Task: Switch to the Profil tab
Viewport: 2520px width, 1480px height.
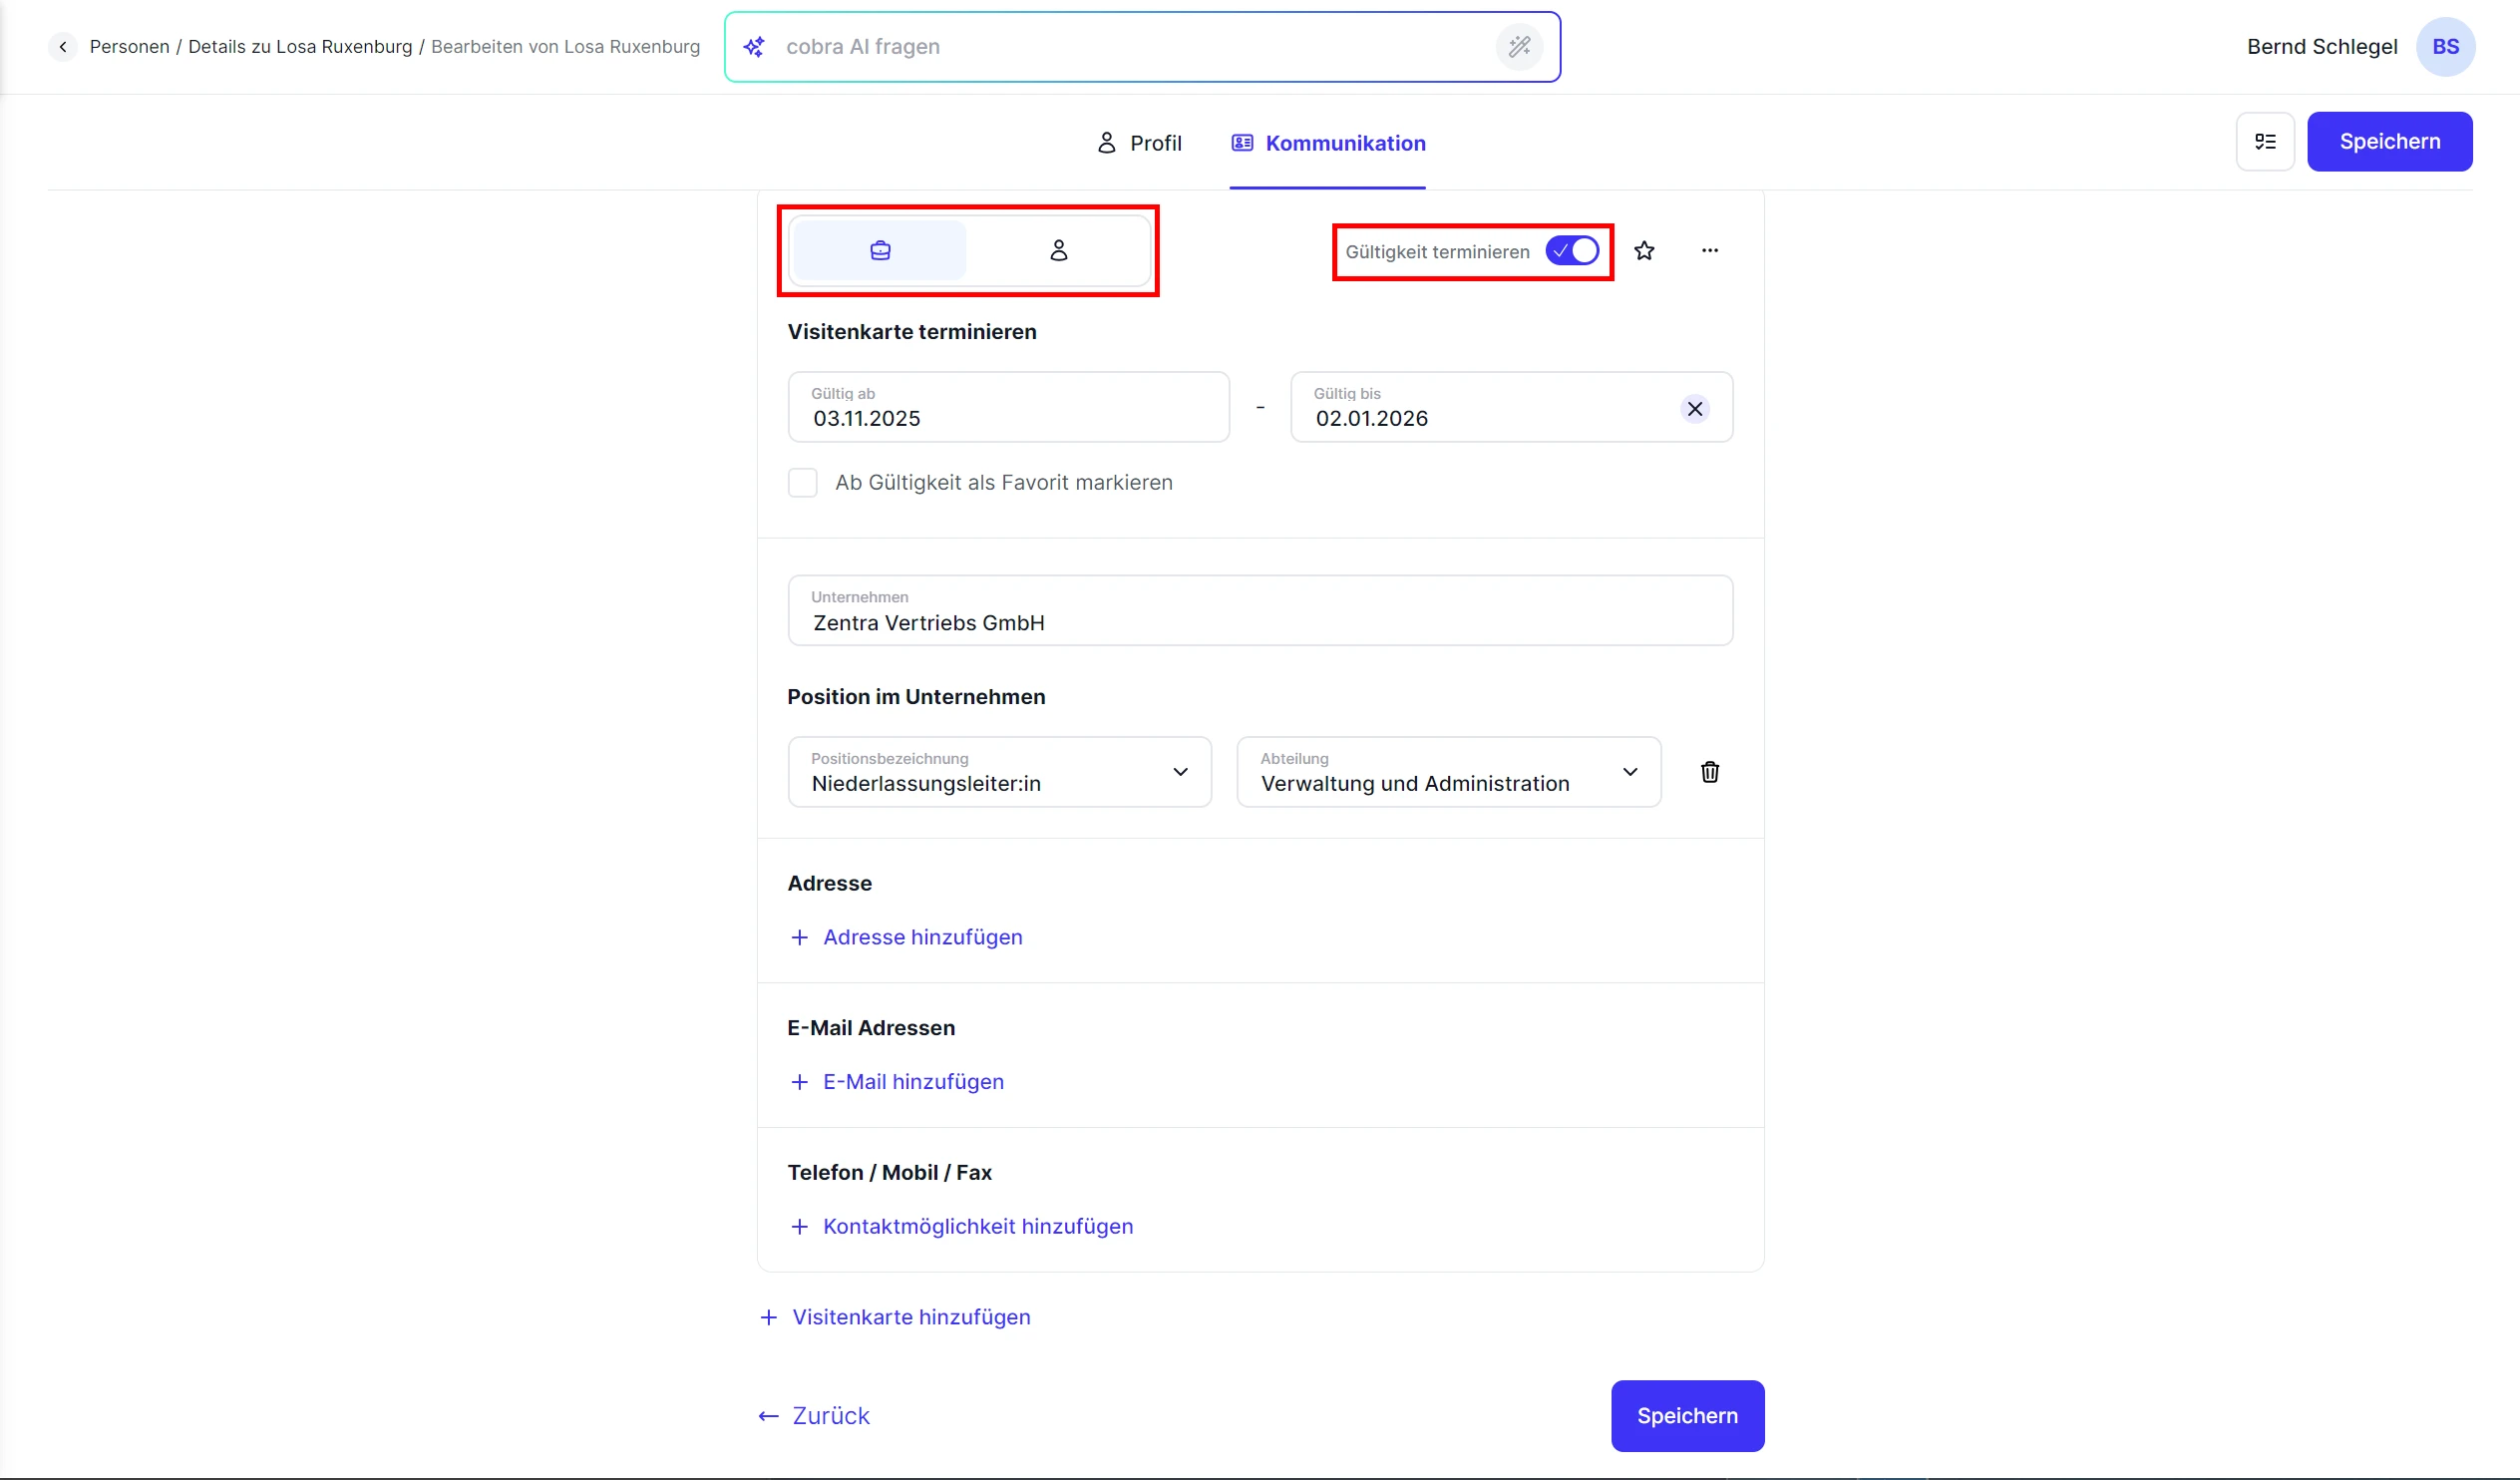Action: (1139, 143)
